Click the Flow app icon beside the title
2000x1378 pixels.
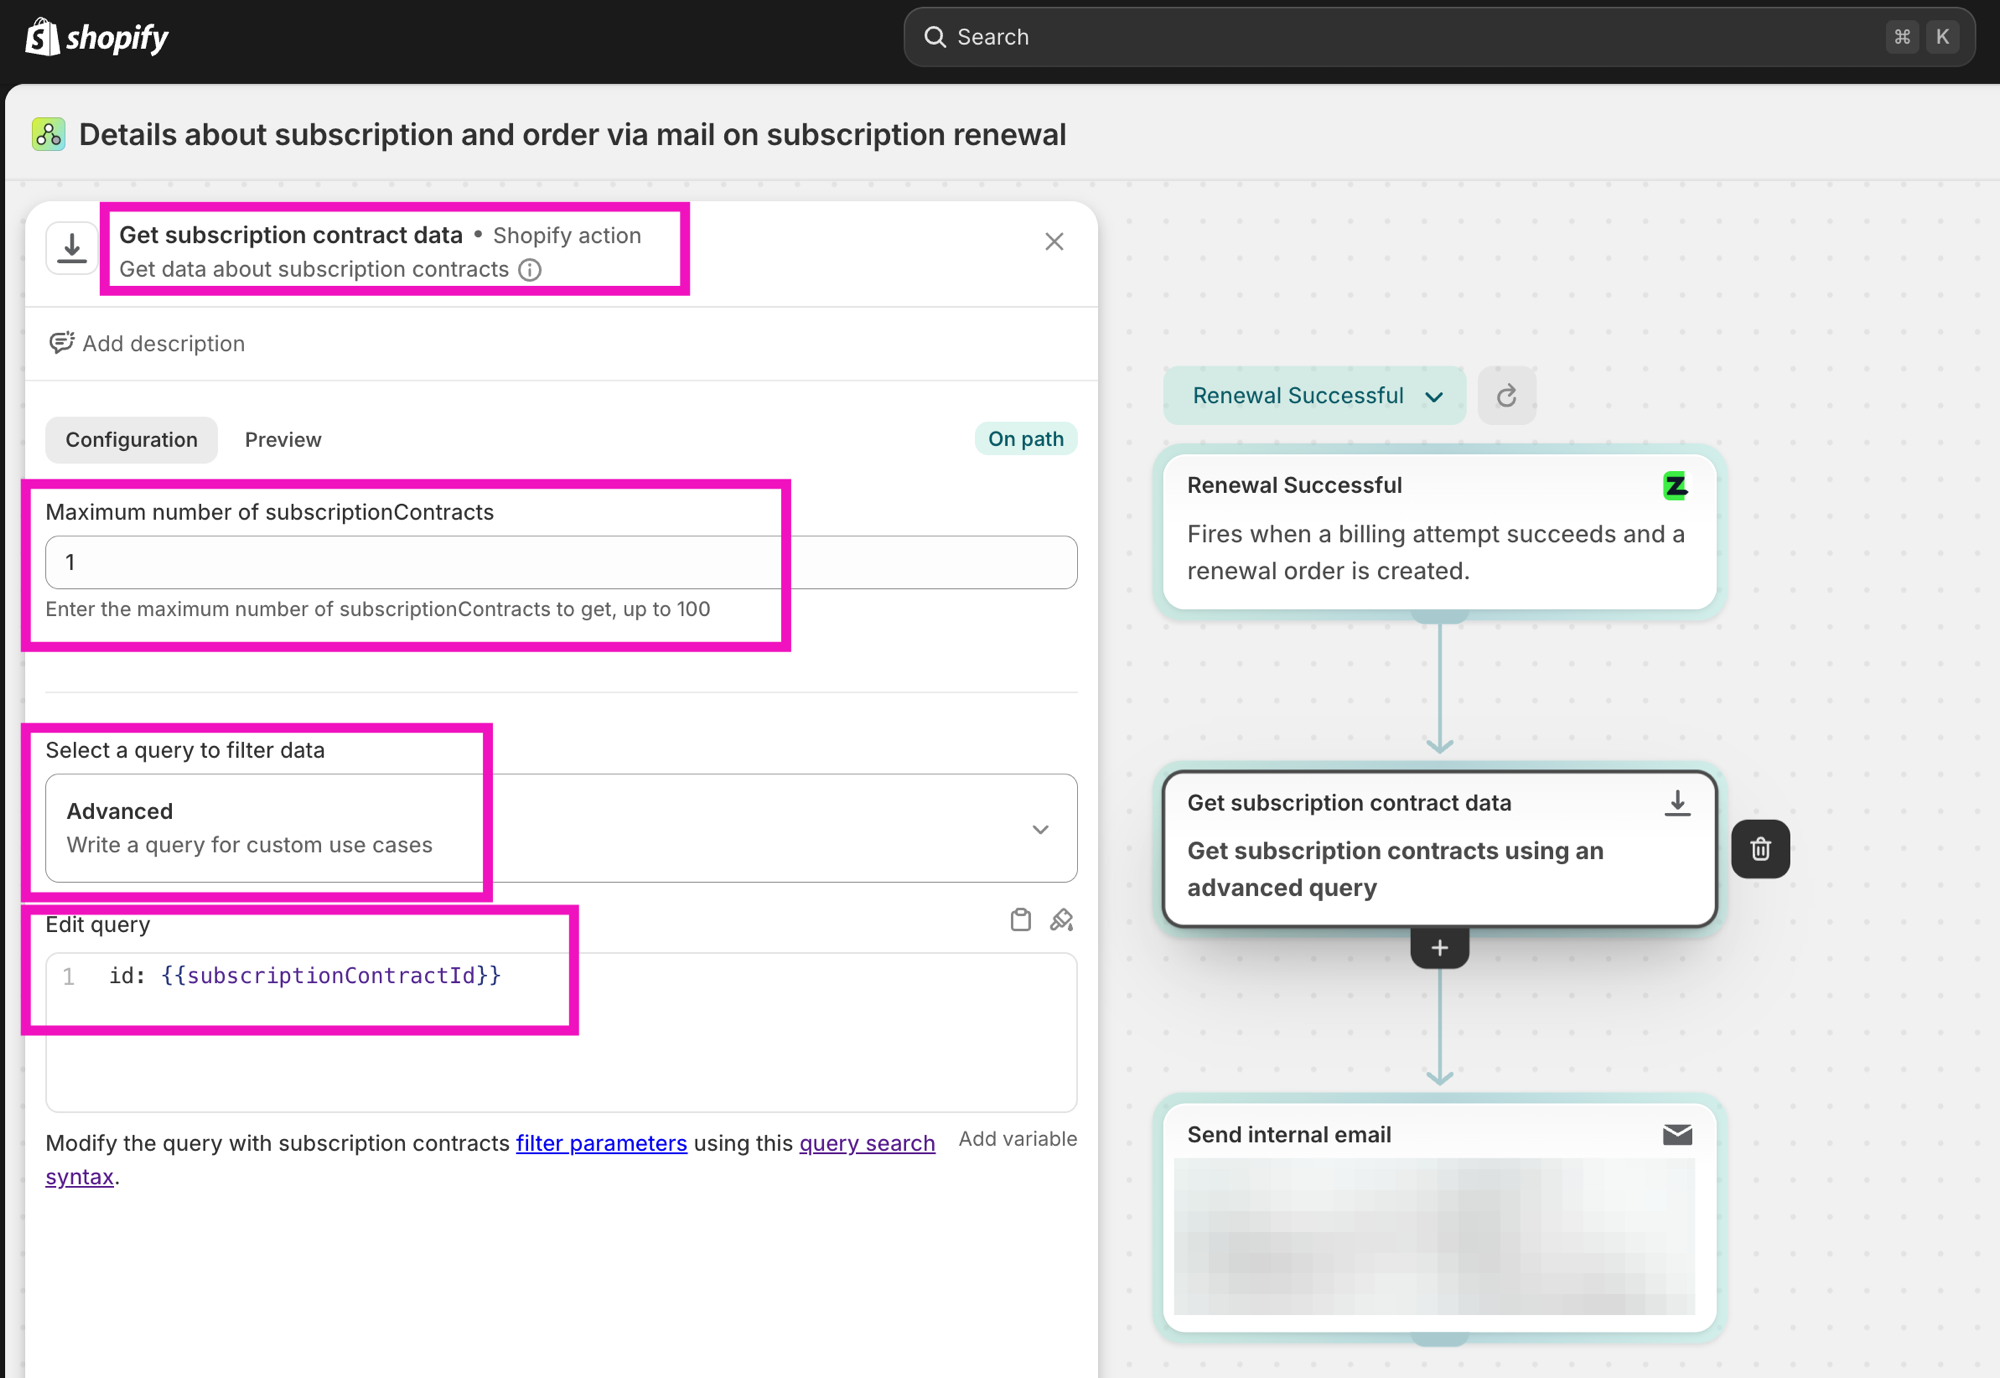coord(48,134)
